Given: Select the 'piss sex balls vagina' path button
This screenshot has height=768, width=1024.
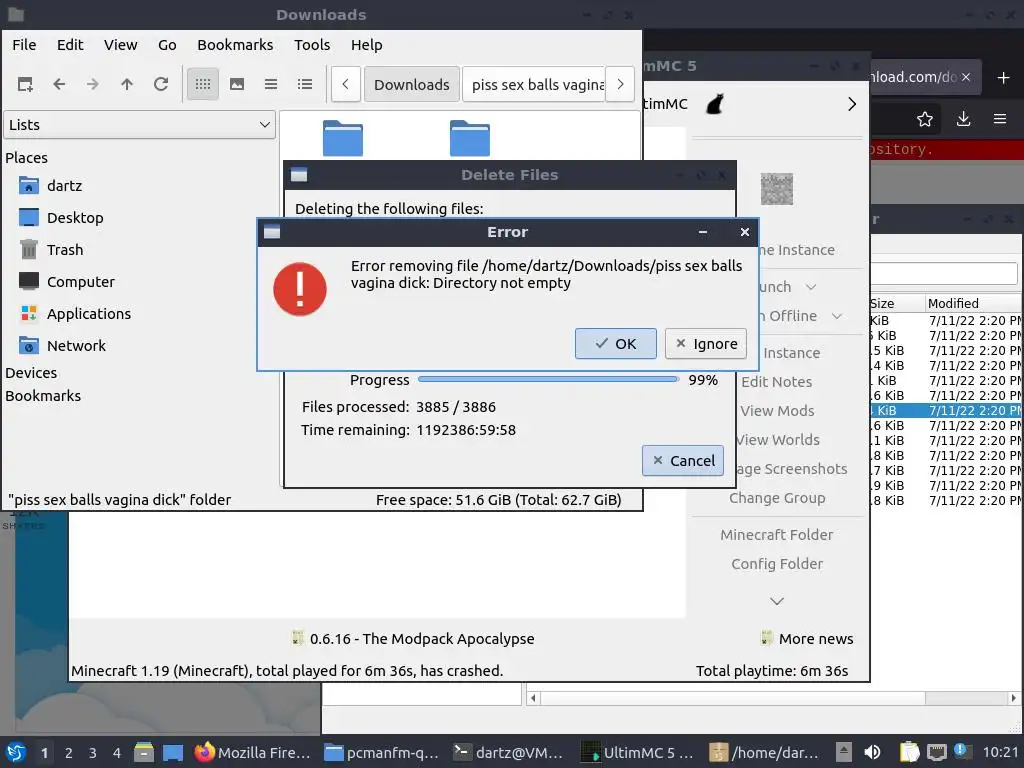Looking at the screenshot, I should point(534,84).
